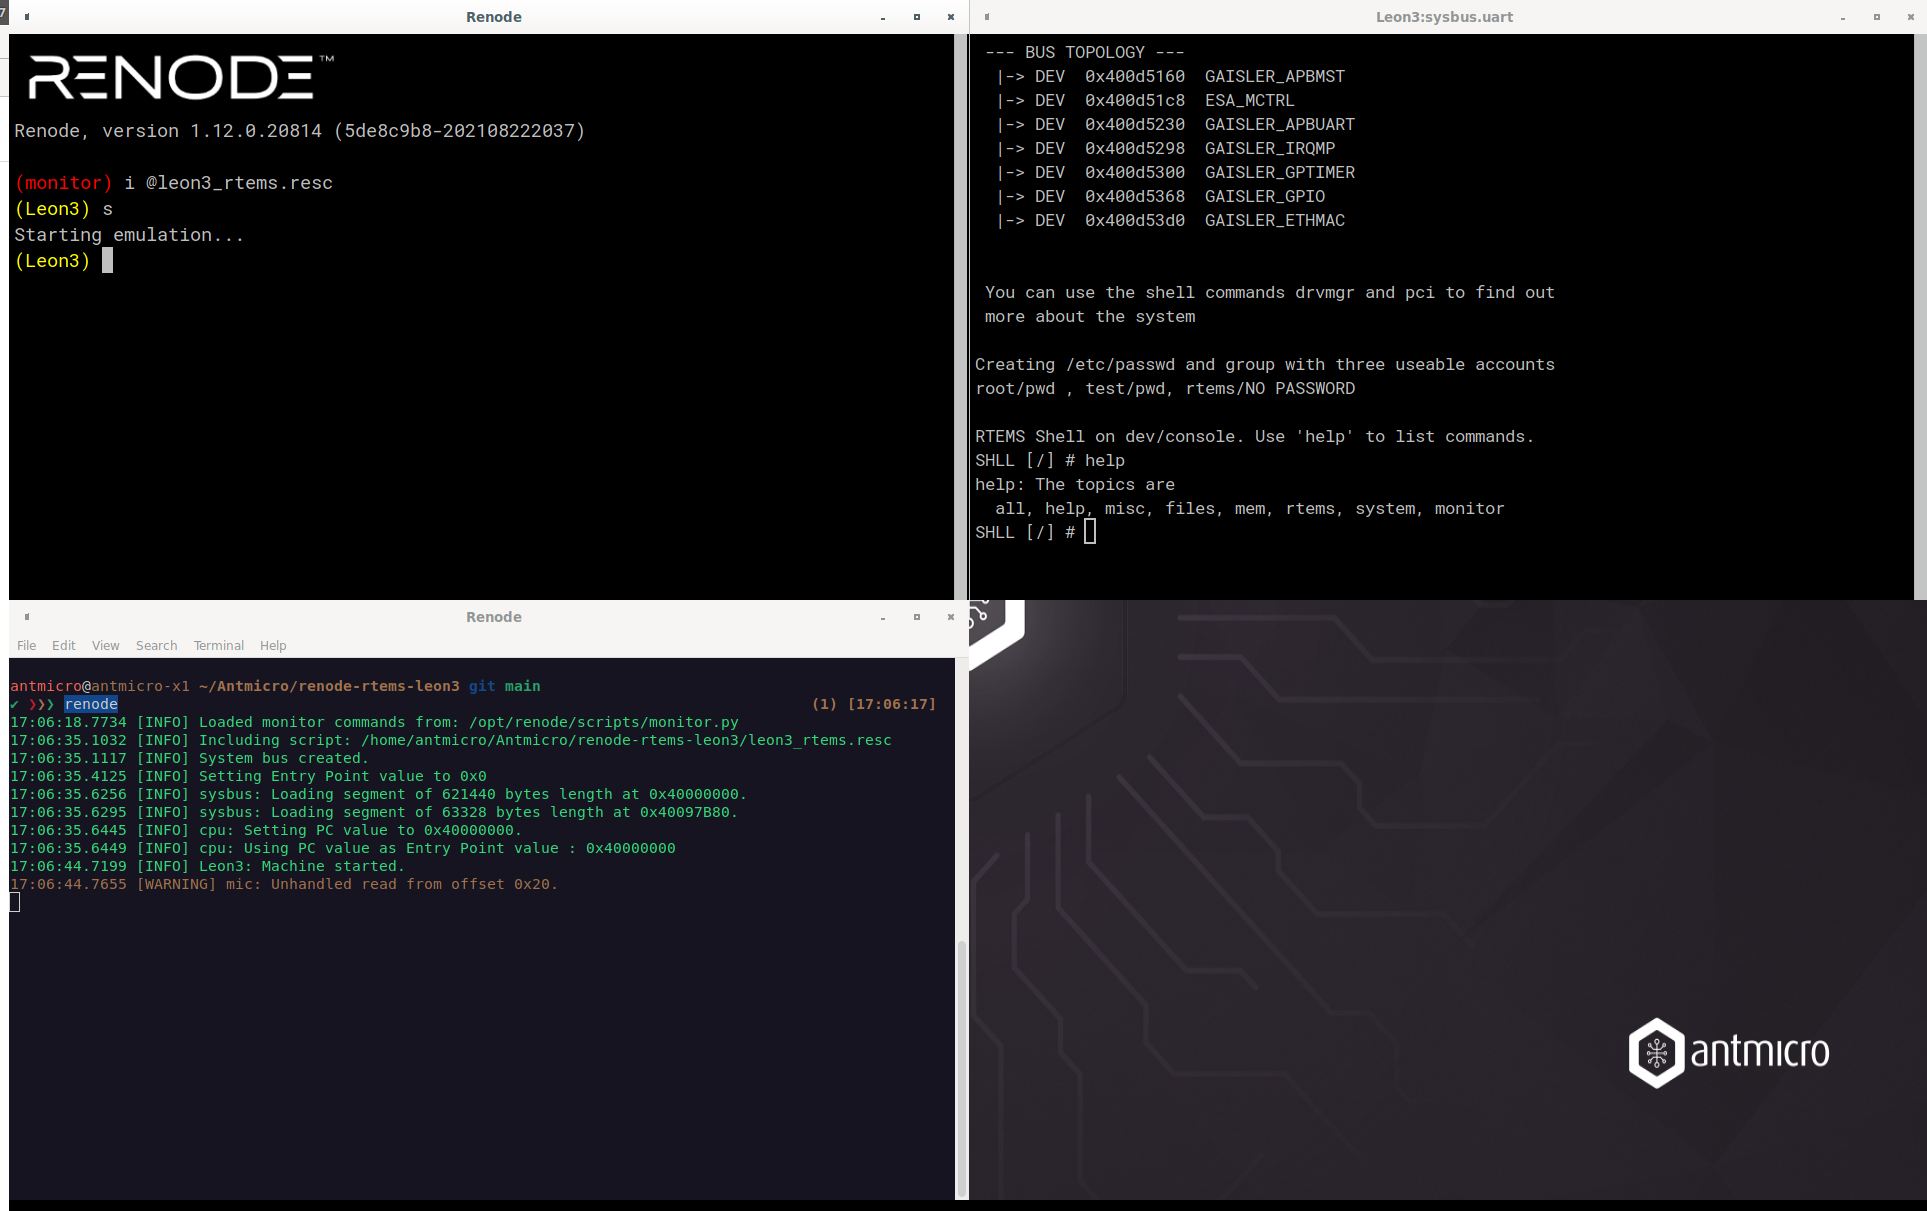The height and width of the screenshot is (1211, 1927).
Task: Click the 'Including script' log line
Action: tap(451, 740)
